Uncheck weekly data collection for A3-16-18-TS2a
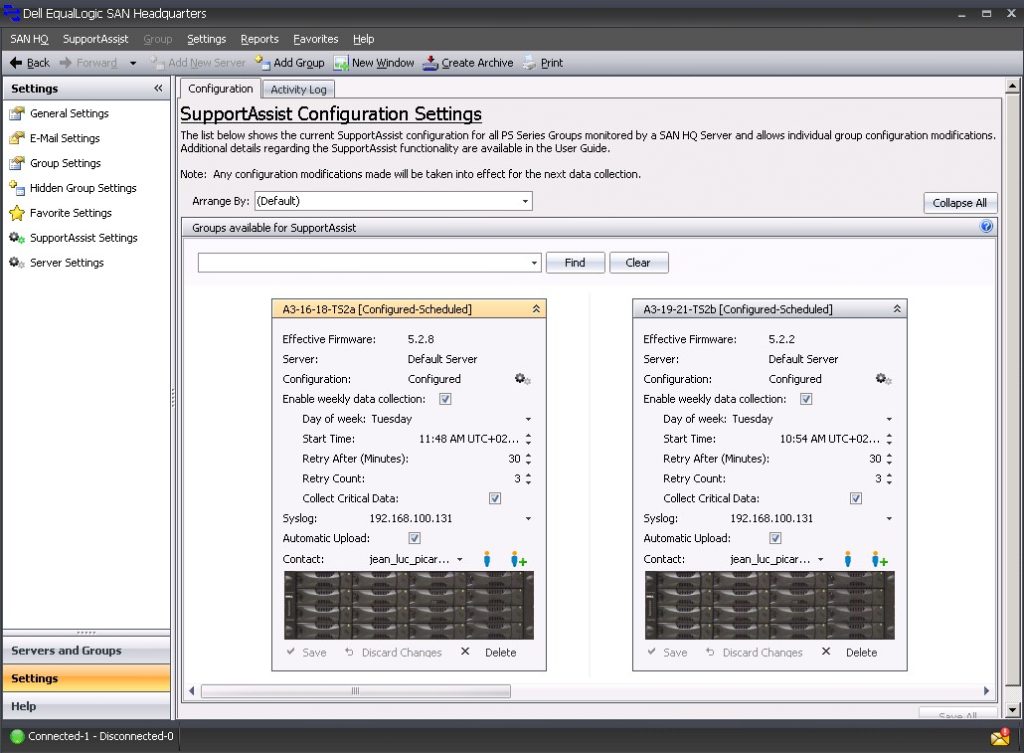Viewport: 1024px width, 753px height. [x=444, y=398]
